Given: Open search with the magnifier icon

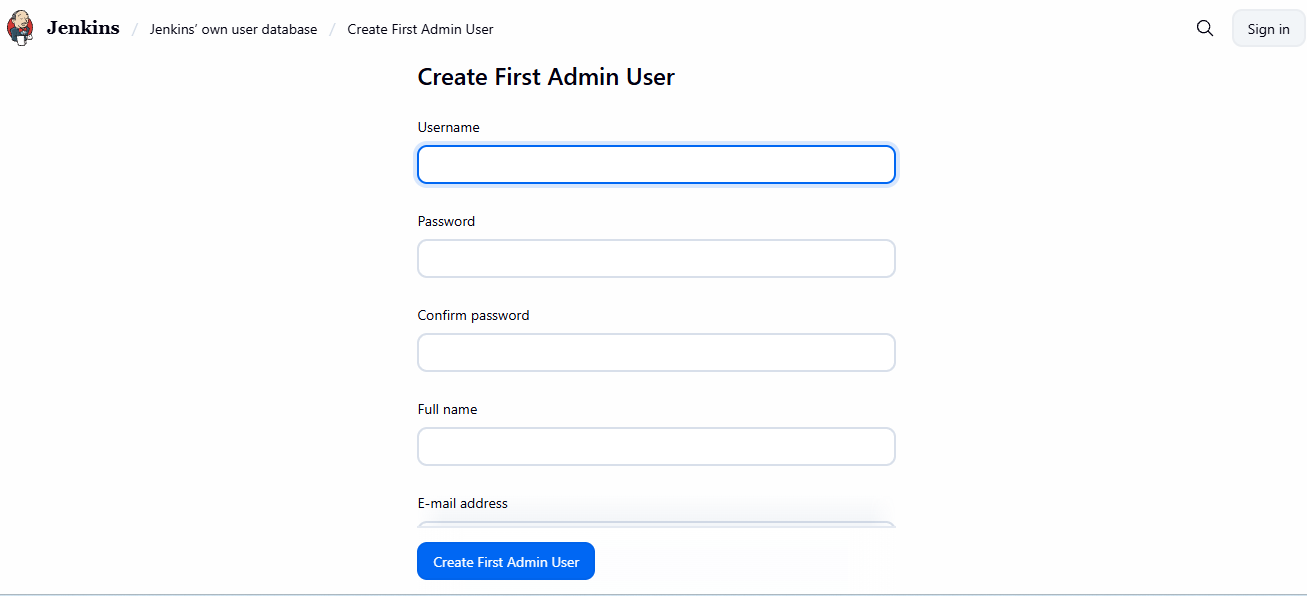Looking at the screenshot, I should (1205, 29).
